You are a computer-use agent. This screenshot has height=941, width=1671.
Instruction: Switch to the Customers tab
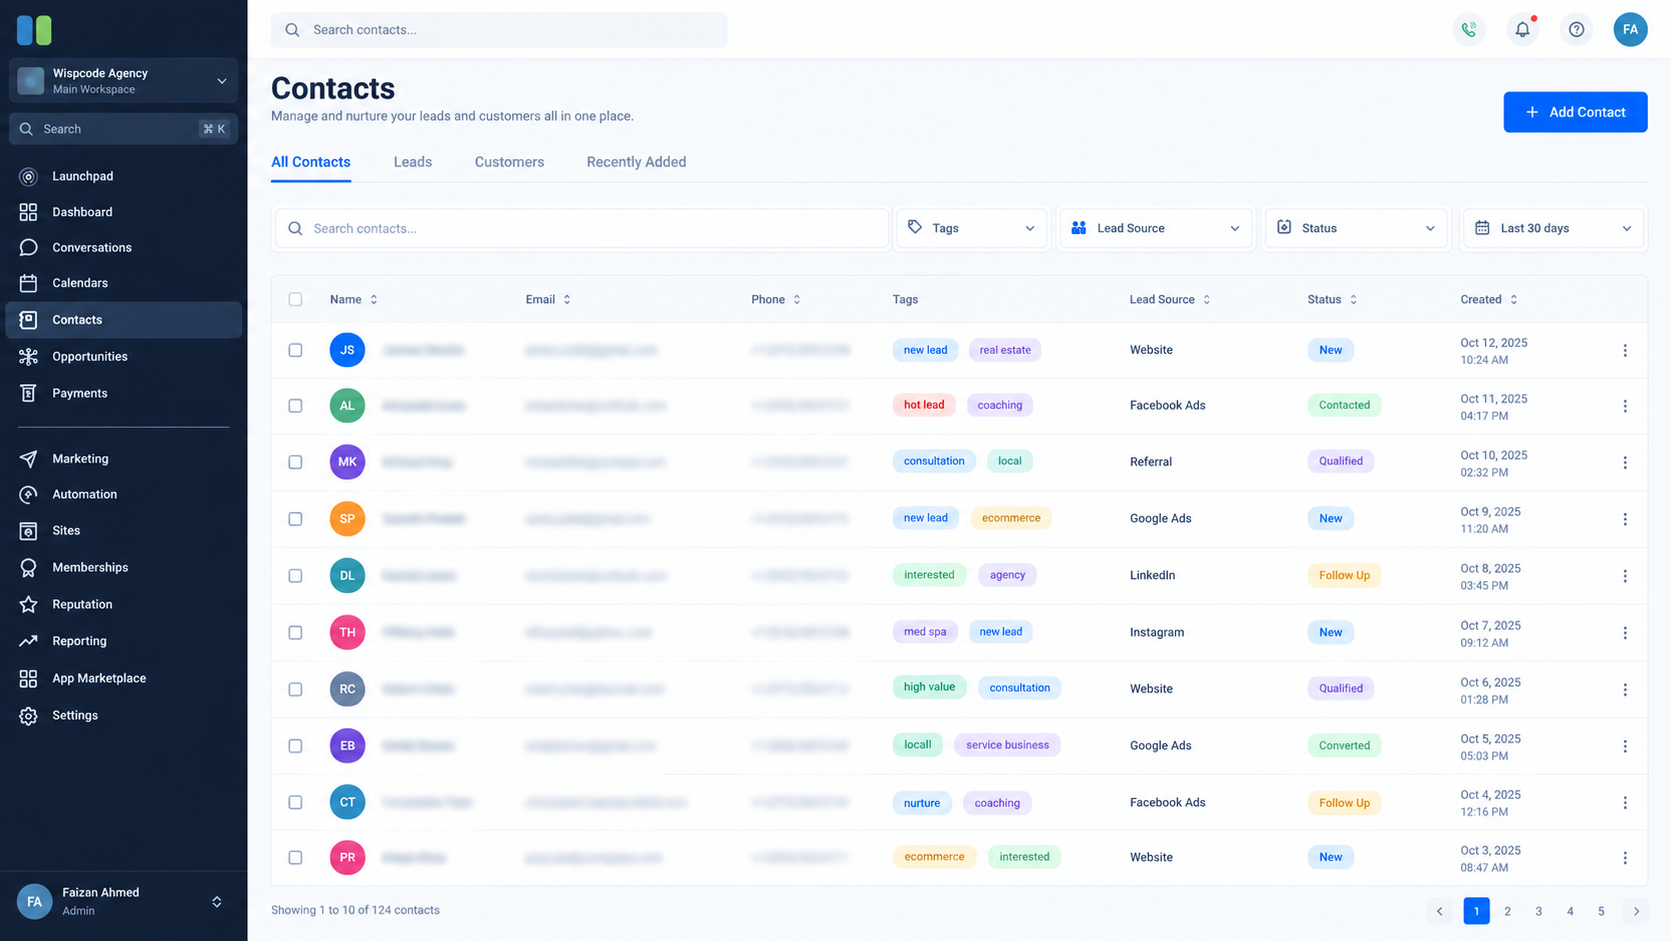tap(509, 162)
